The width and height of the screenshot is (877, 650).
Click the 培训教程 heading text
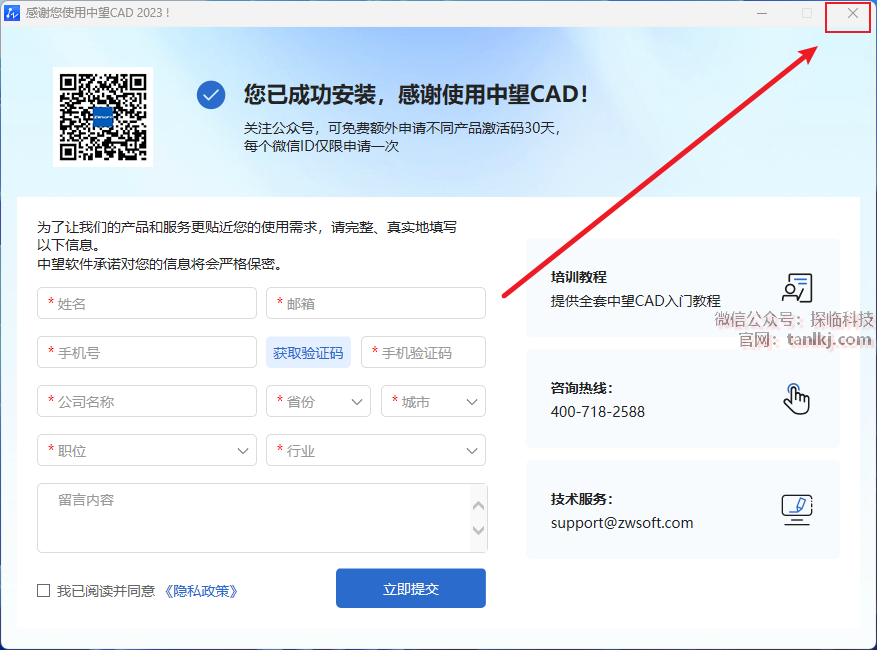point(578,277)
